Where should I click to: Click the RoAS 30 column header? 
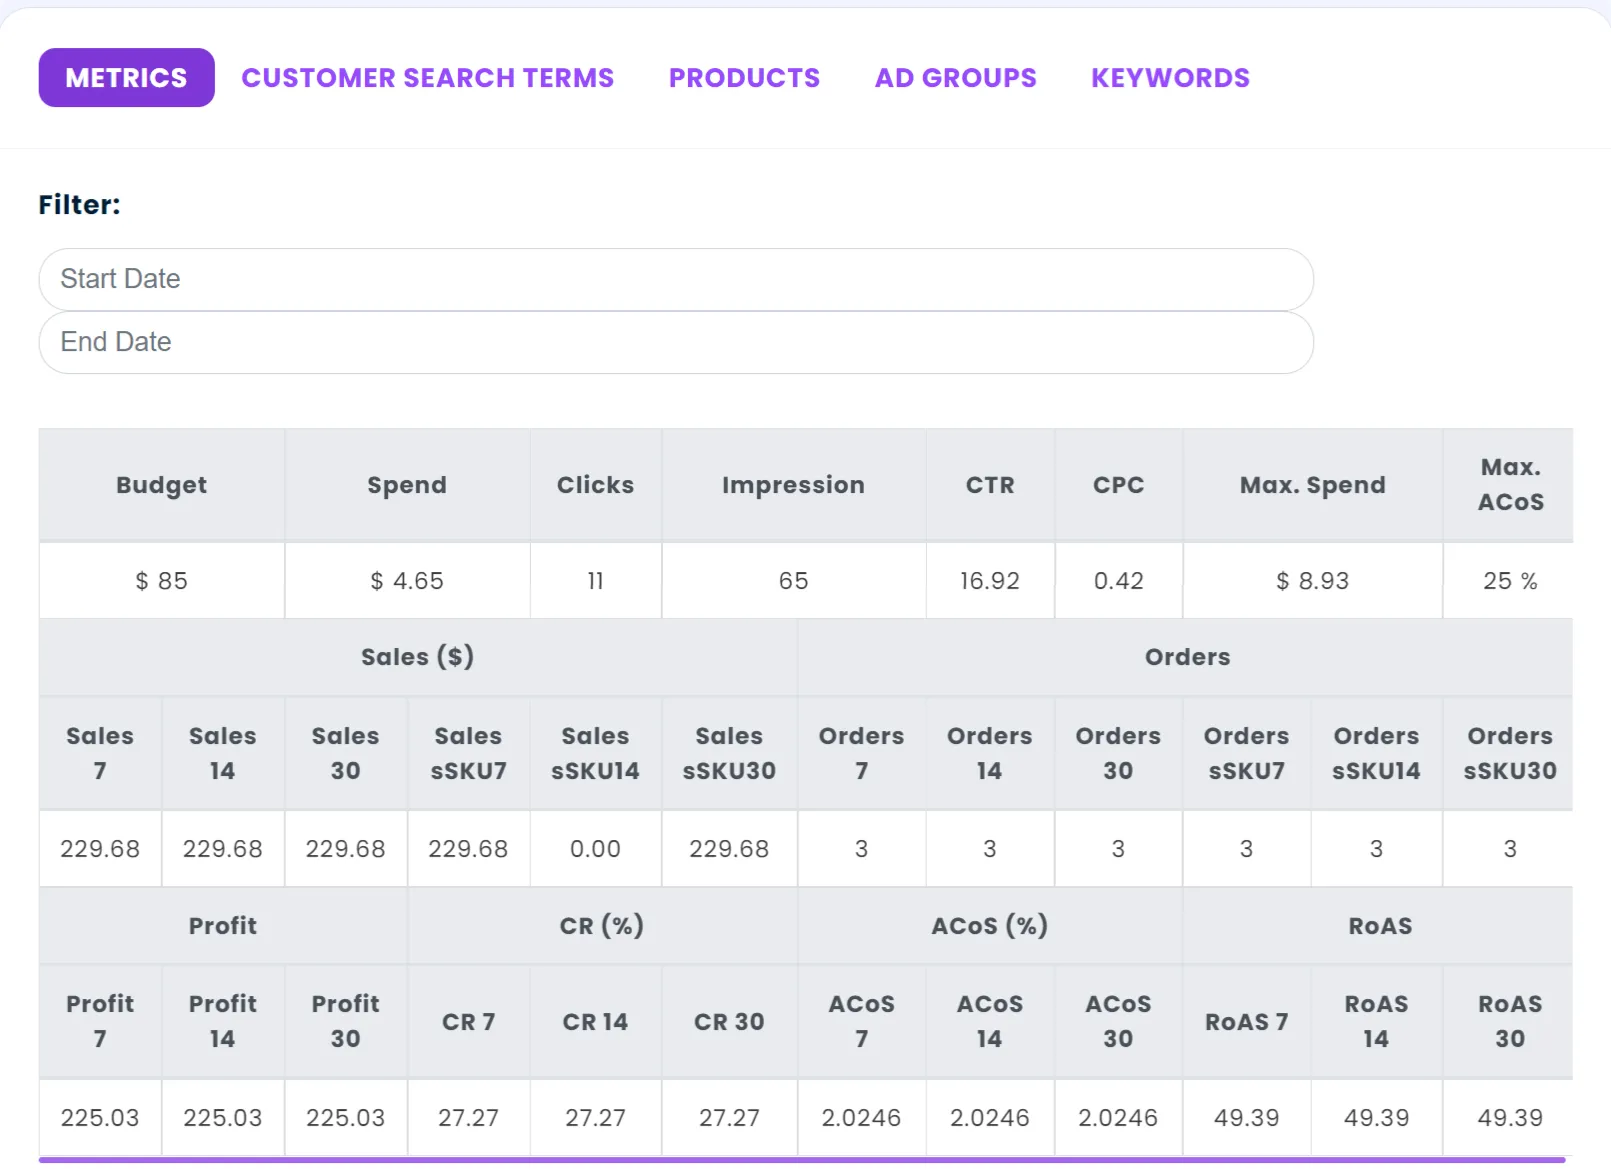coord(1510,1021)
